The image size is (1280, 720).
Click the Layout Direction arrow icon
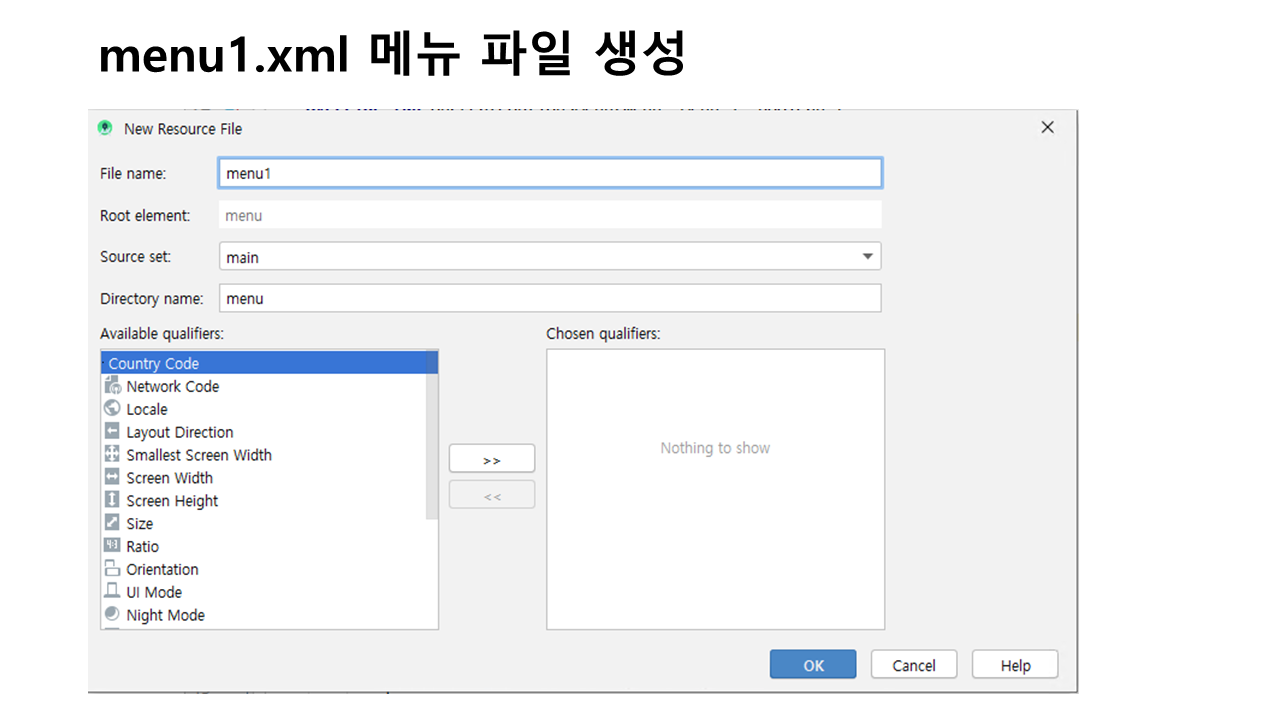112,432
